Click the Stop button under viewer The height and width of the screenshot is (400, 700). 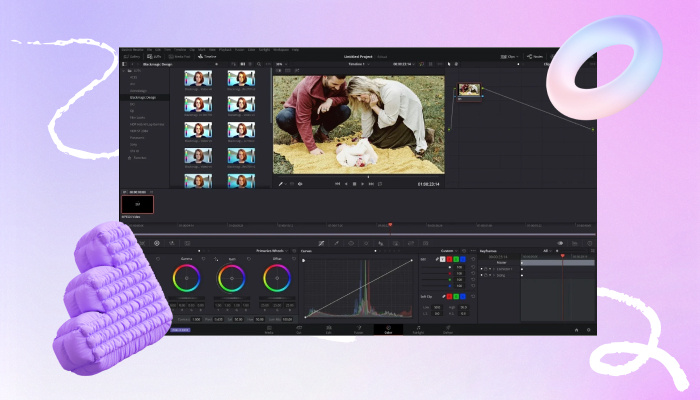coord(354,183)
